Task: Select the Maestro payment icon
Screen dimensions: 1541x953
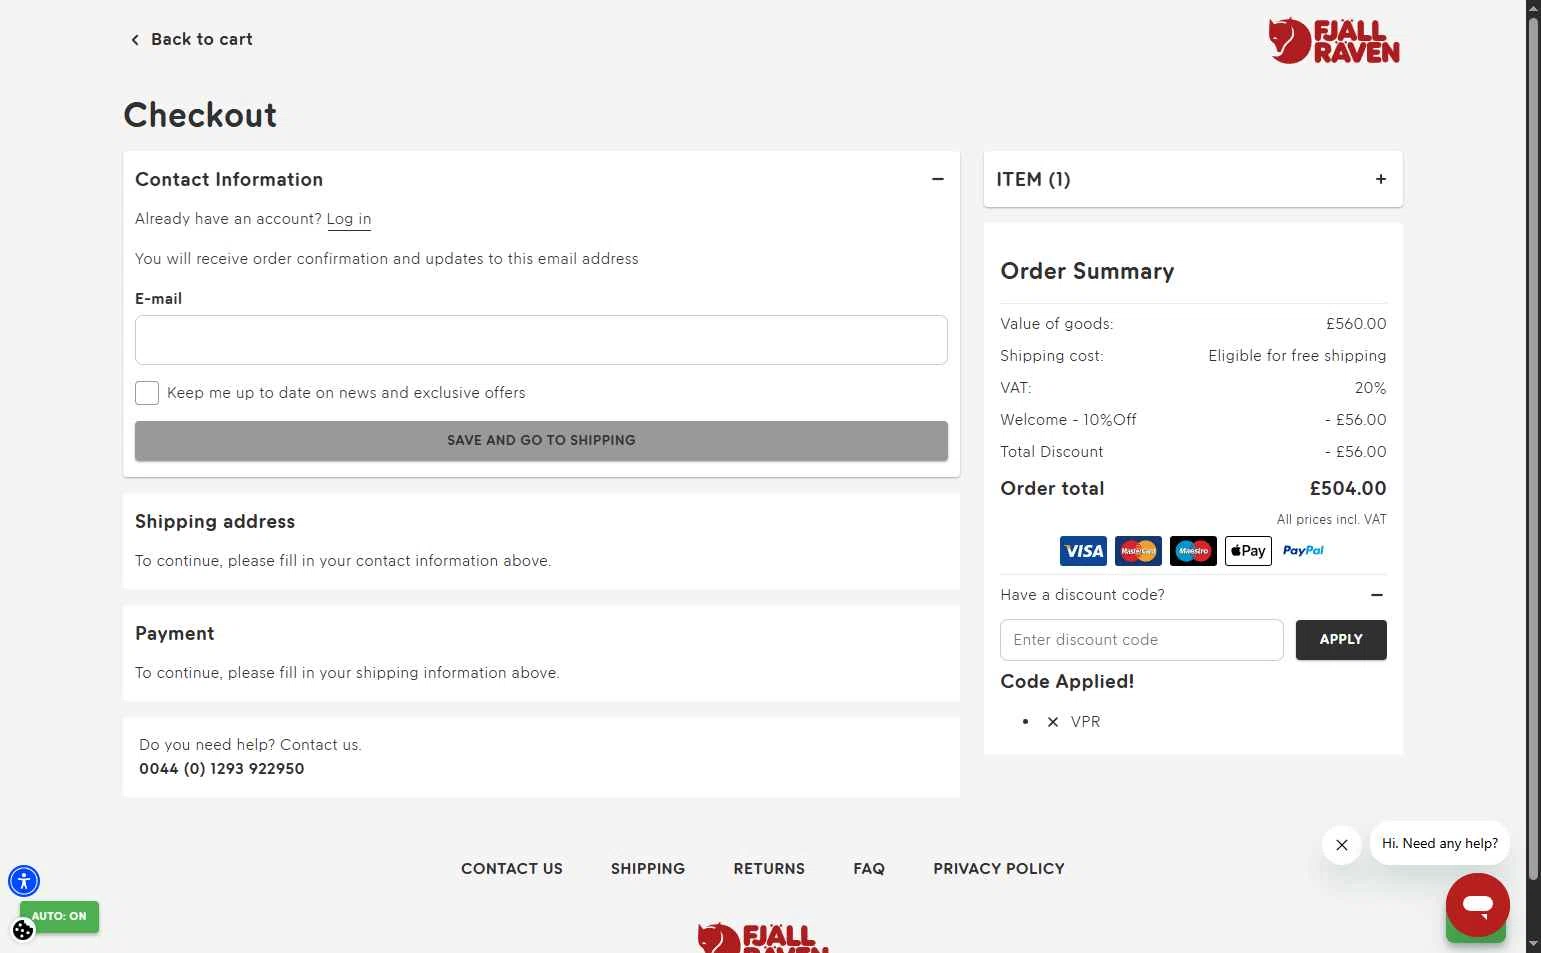Action: click(x=1193, y=551)
